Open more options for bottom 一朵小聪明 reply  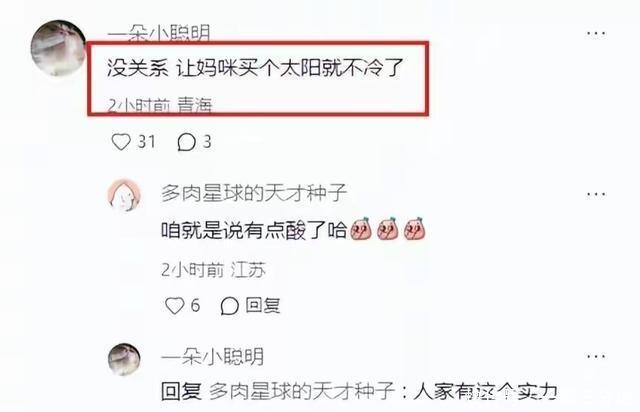pos(596,356)
